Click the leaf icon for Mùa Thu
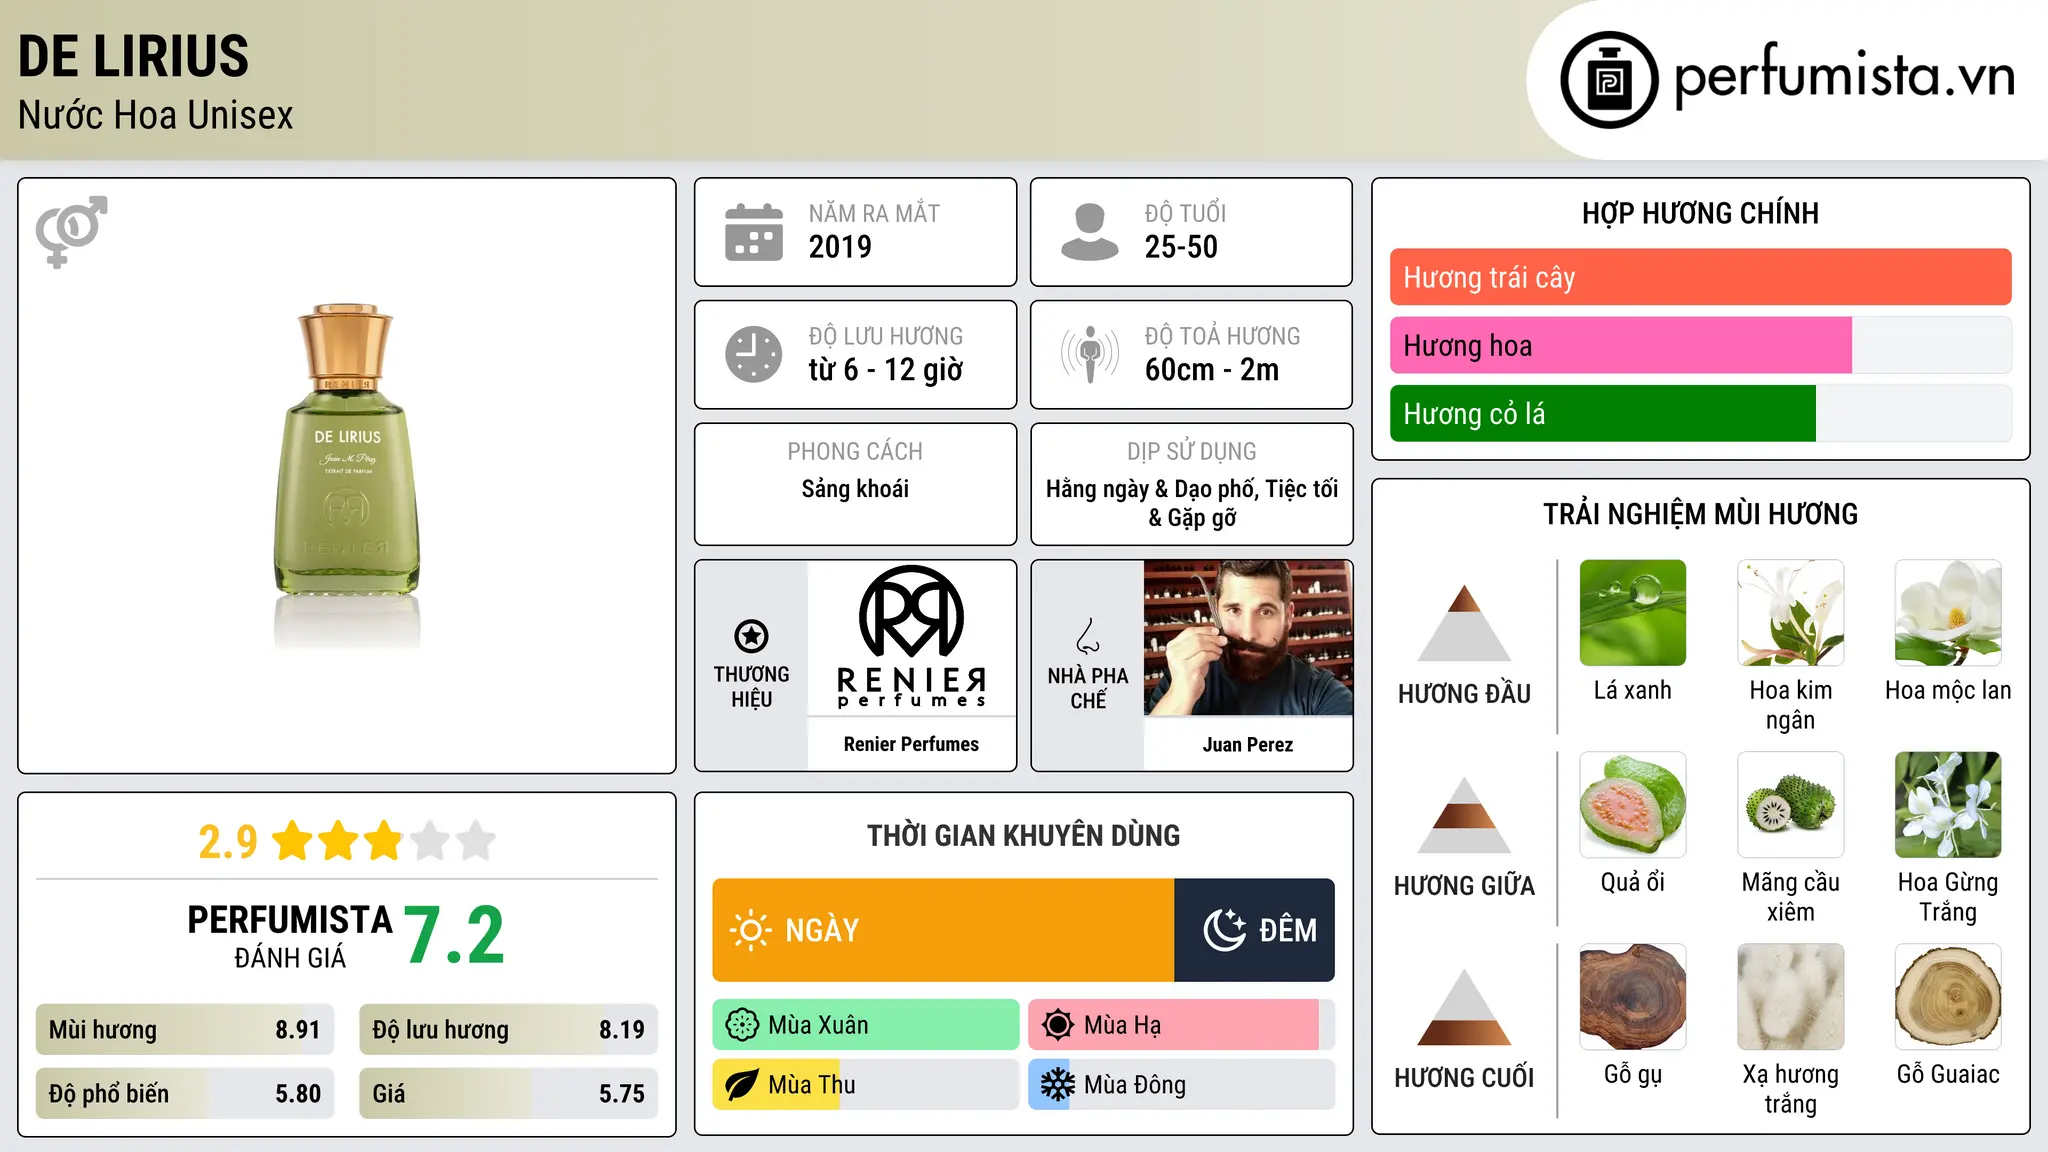The width and height of the screenshot is (2048, 1152). (742, 1085)
